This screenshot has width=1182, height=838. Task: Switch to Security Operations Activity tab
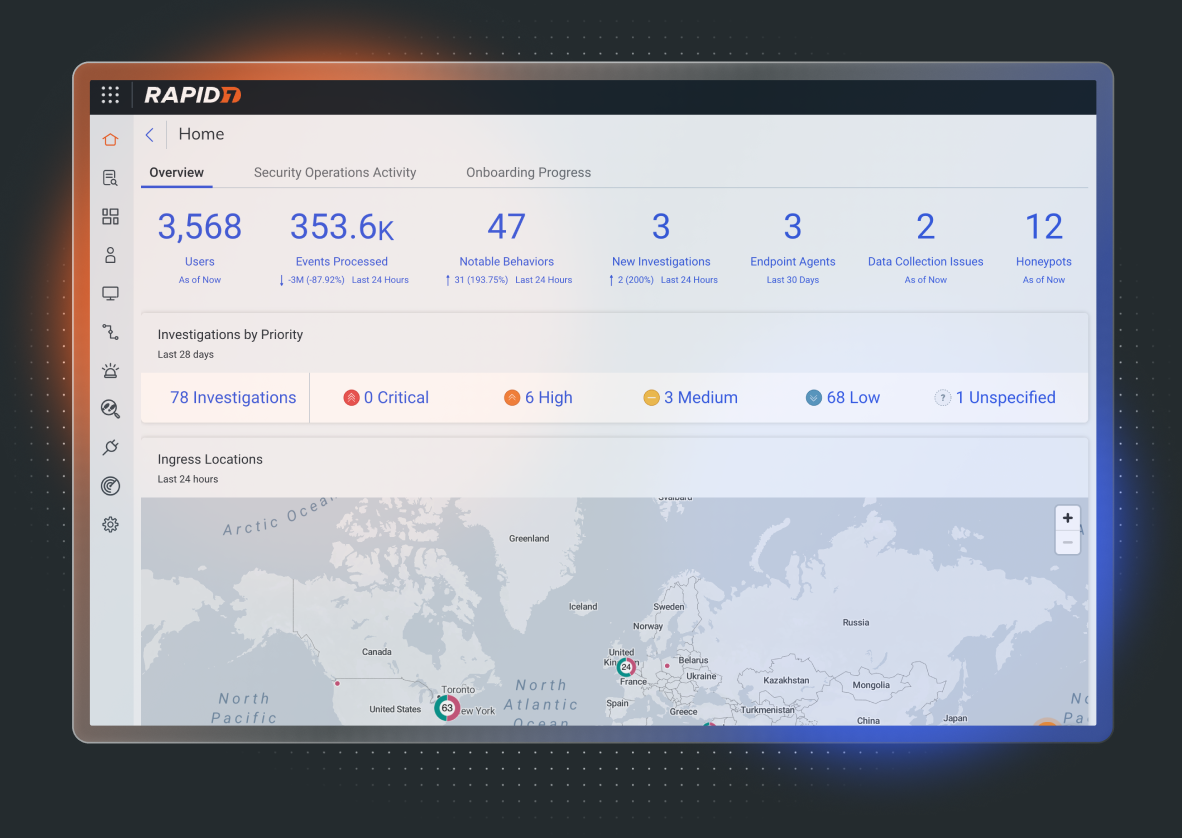335,172
